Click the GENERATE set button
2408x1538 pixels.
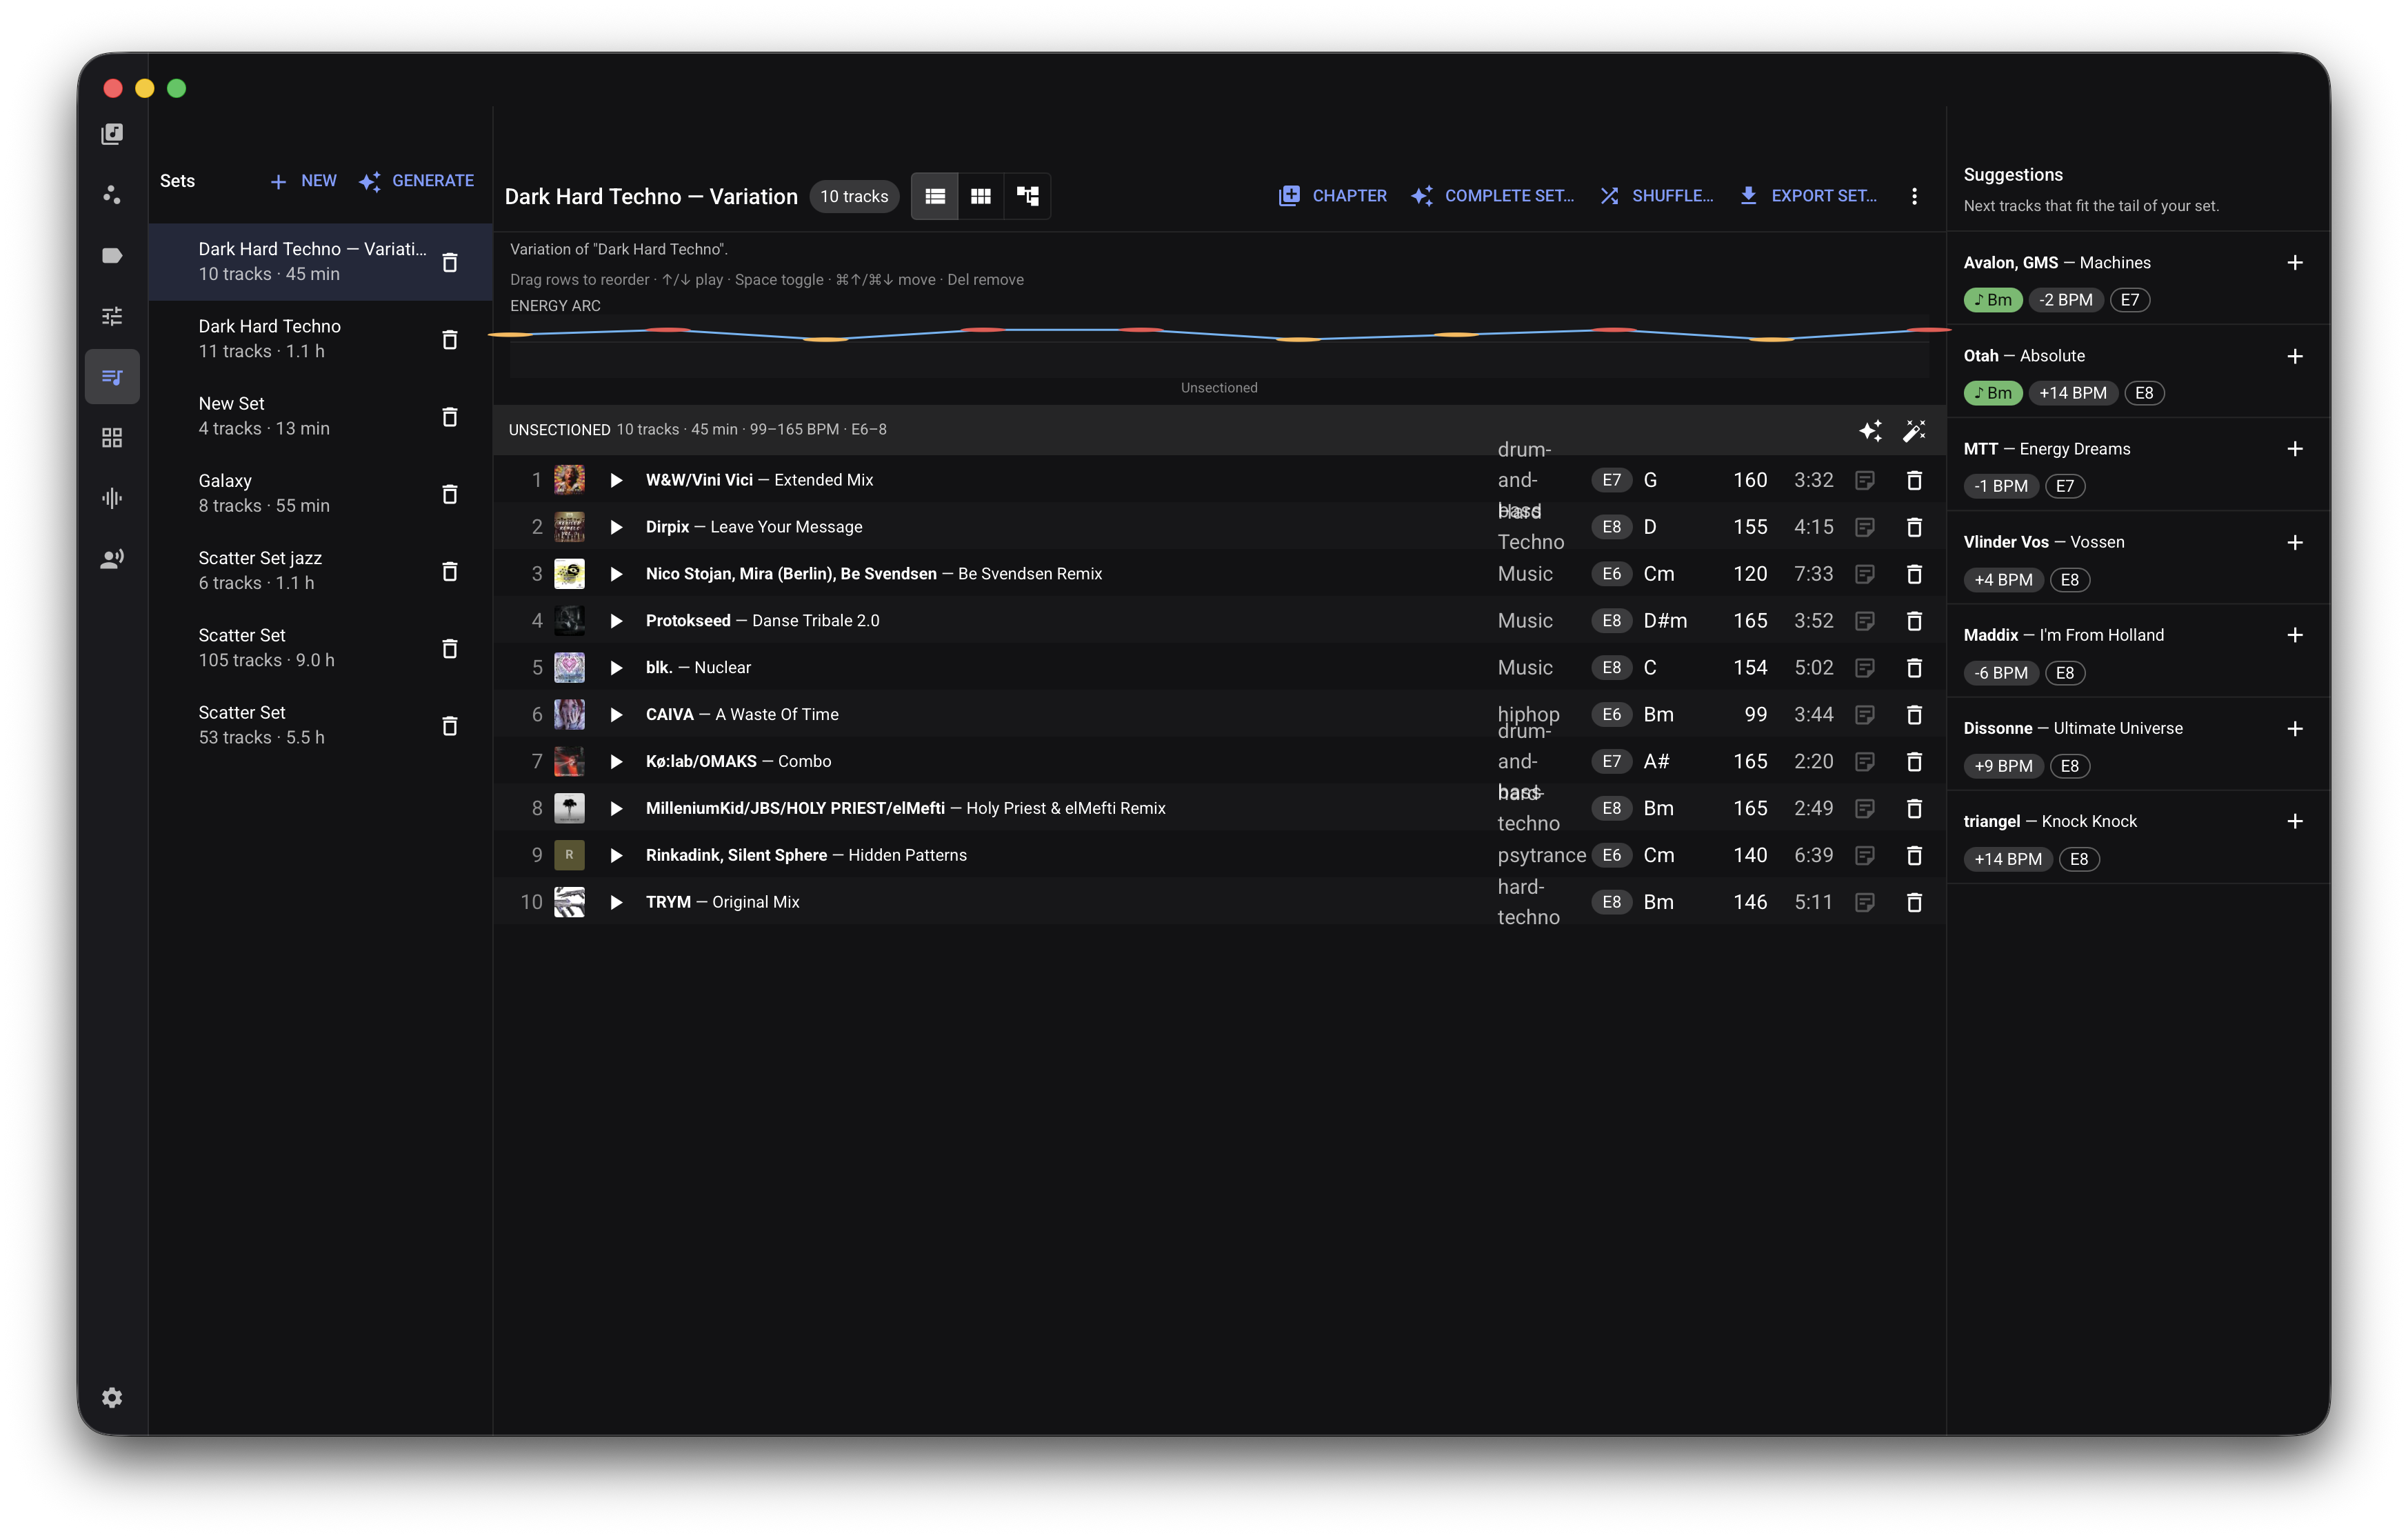(416, 181)
